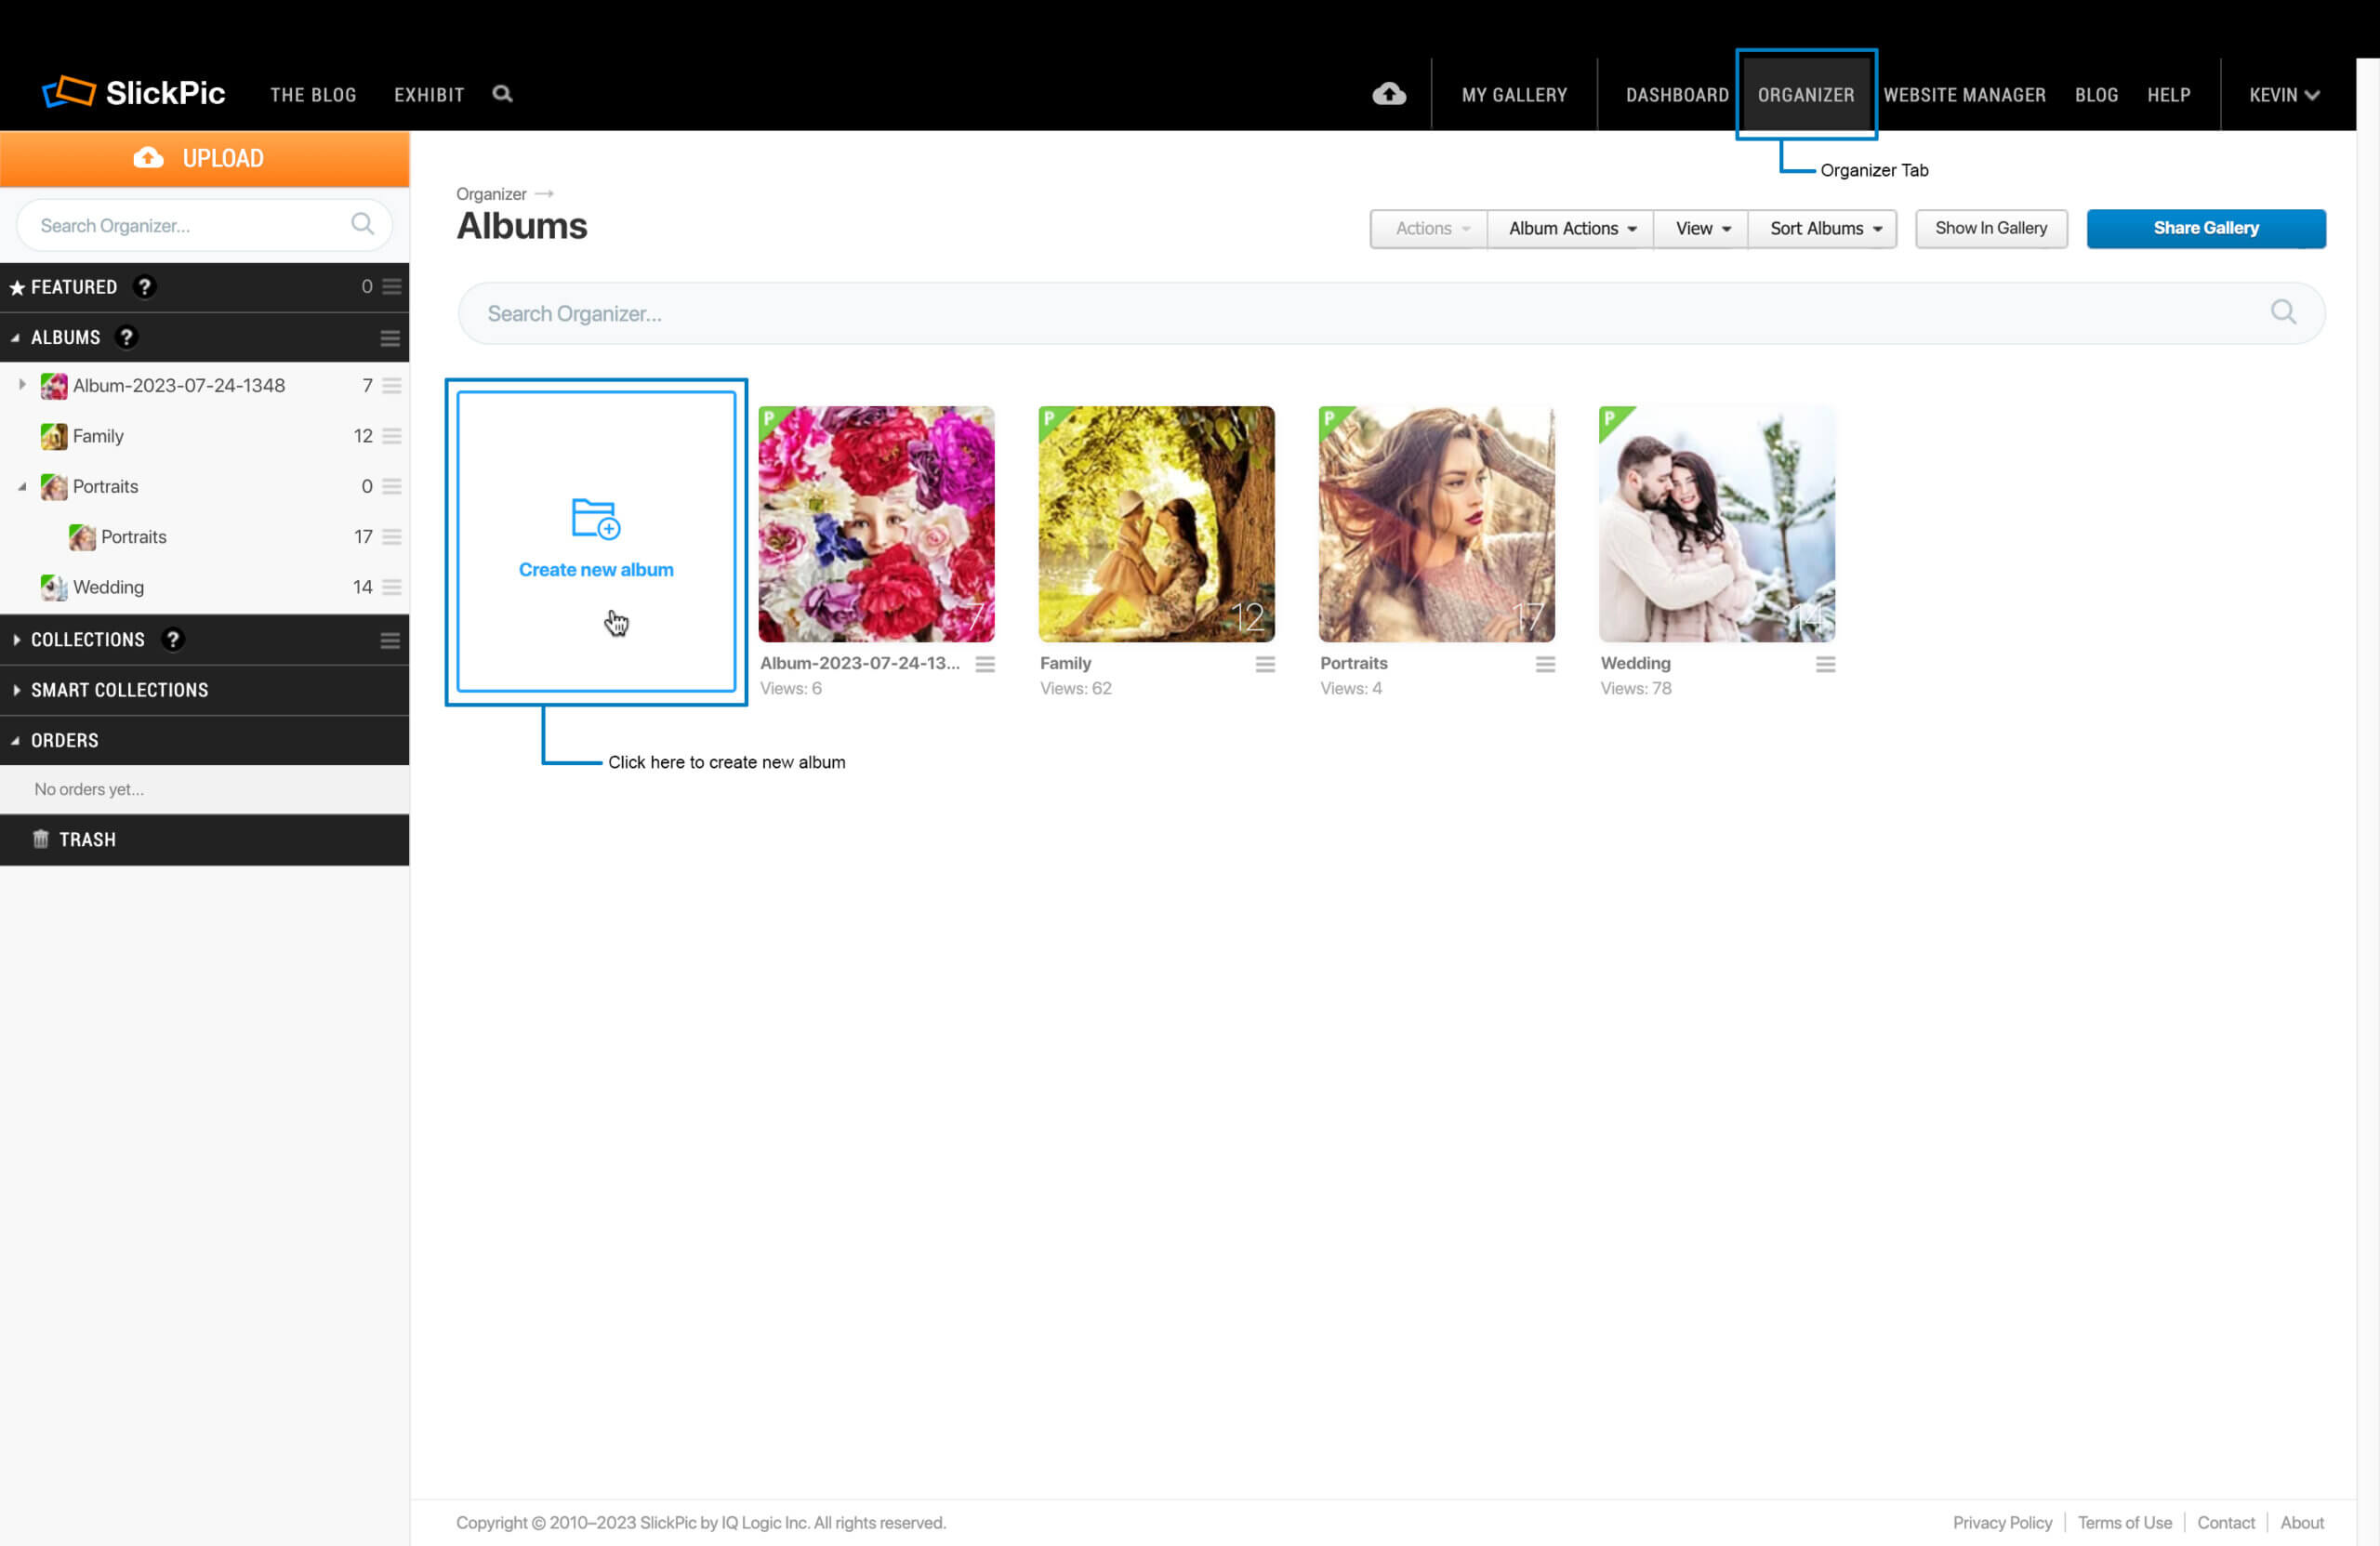Collapse the ORDERS sidebar section
This screenshot has width=2380, height=1546.
(16, 741)
